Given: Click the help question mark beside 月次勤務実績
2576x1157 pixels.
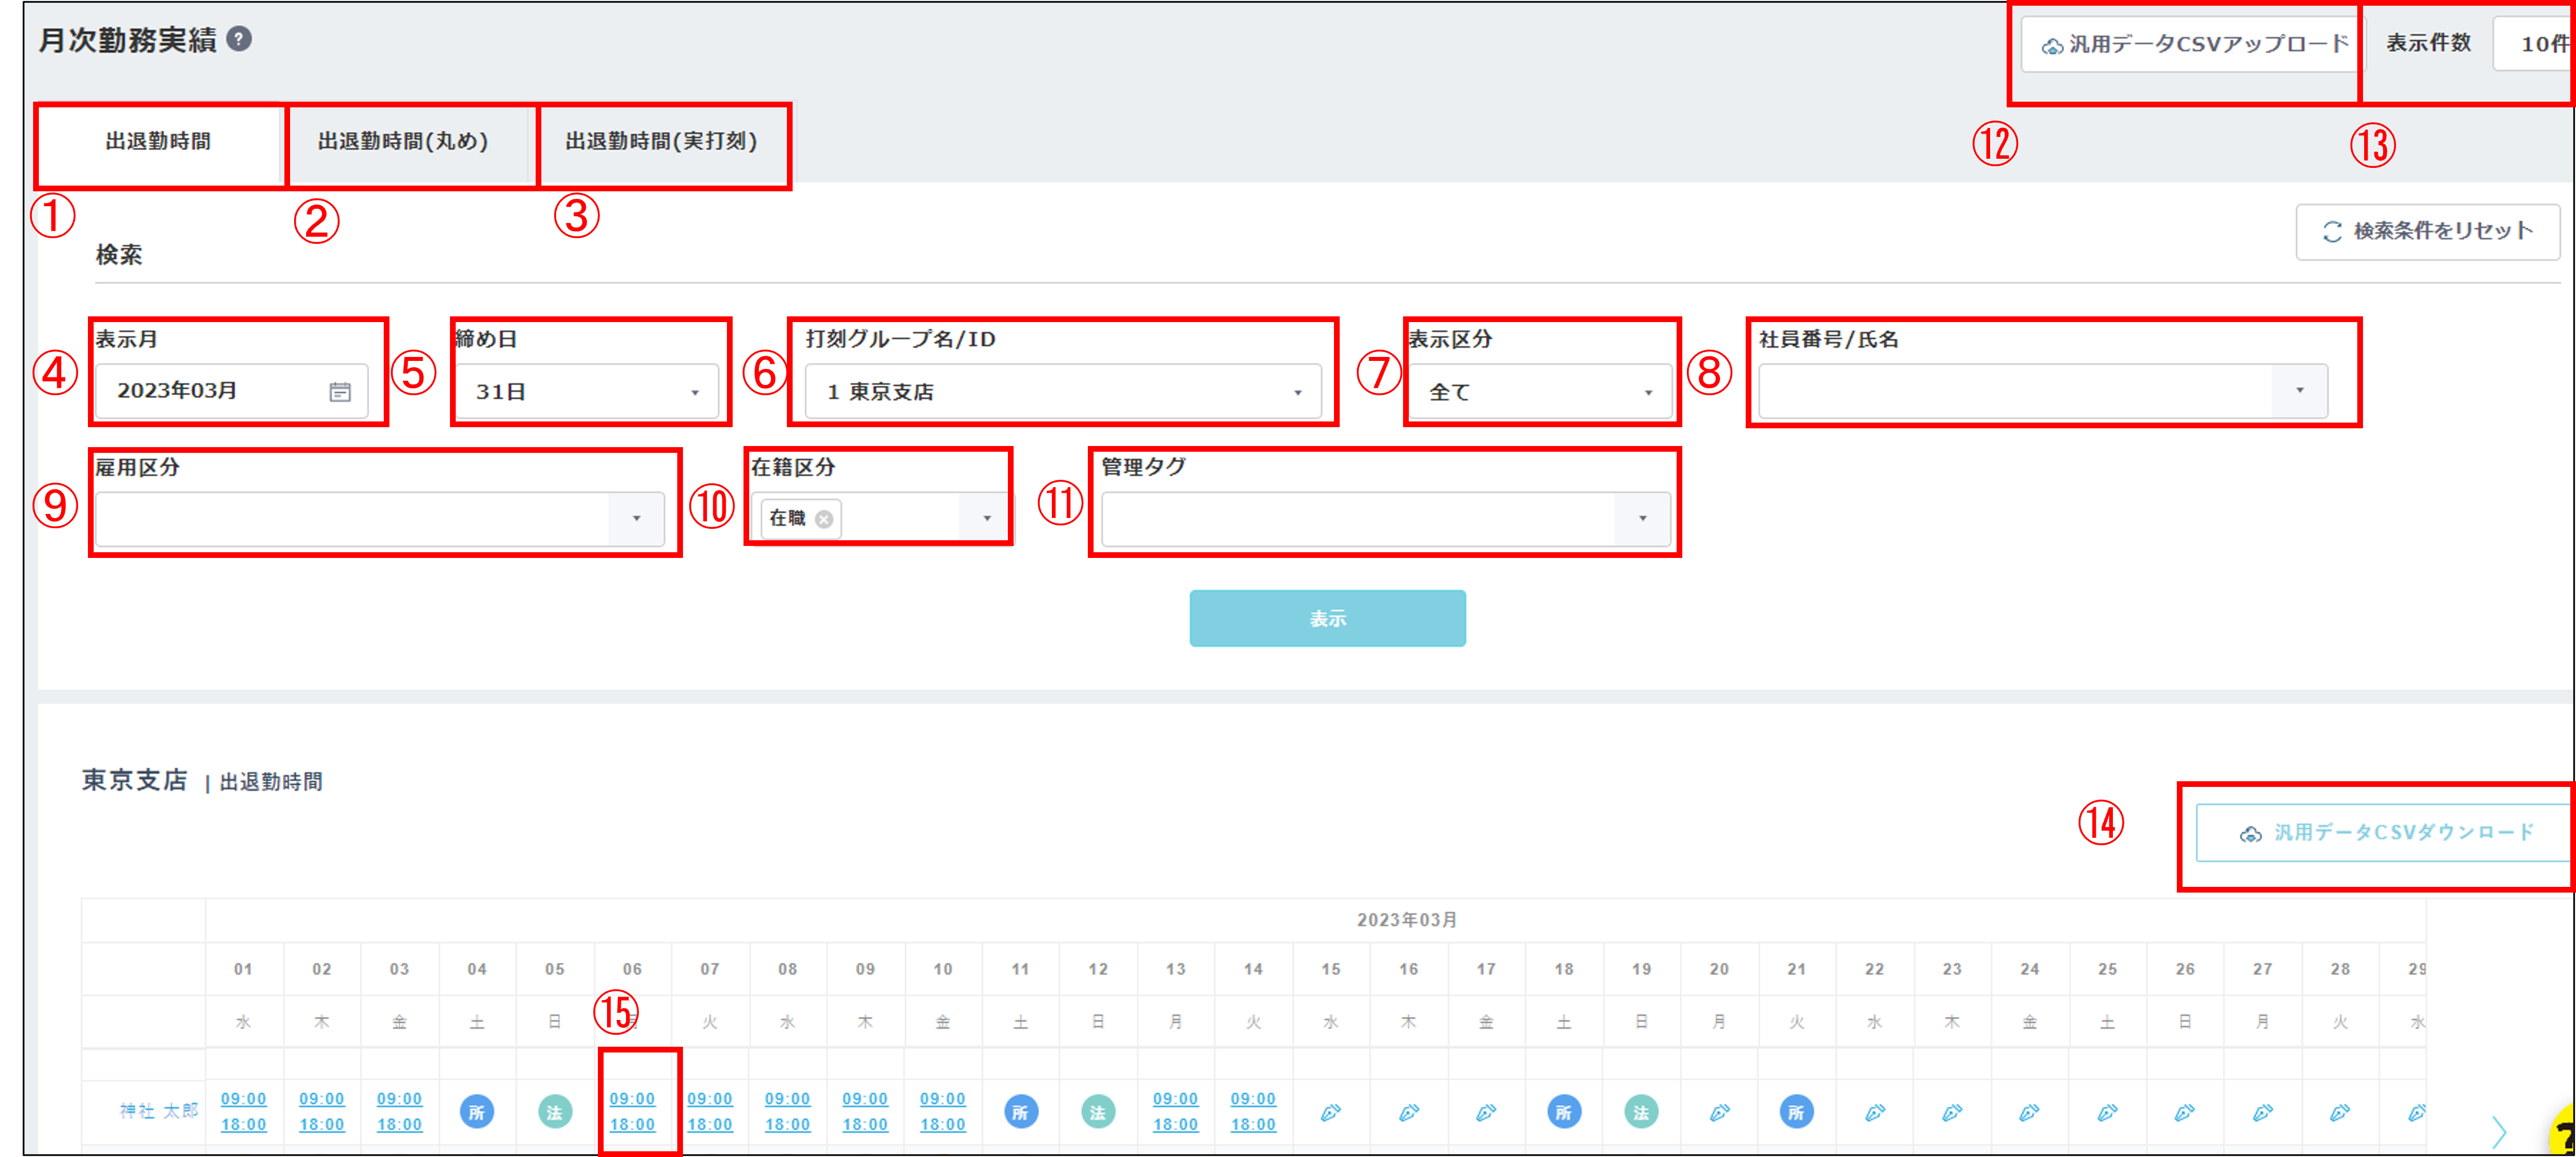Looking at the screenshot, I should tap(239, 39).
